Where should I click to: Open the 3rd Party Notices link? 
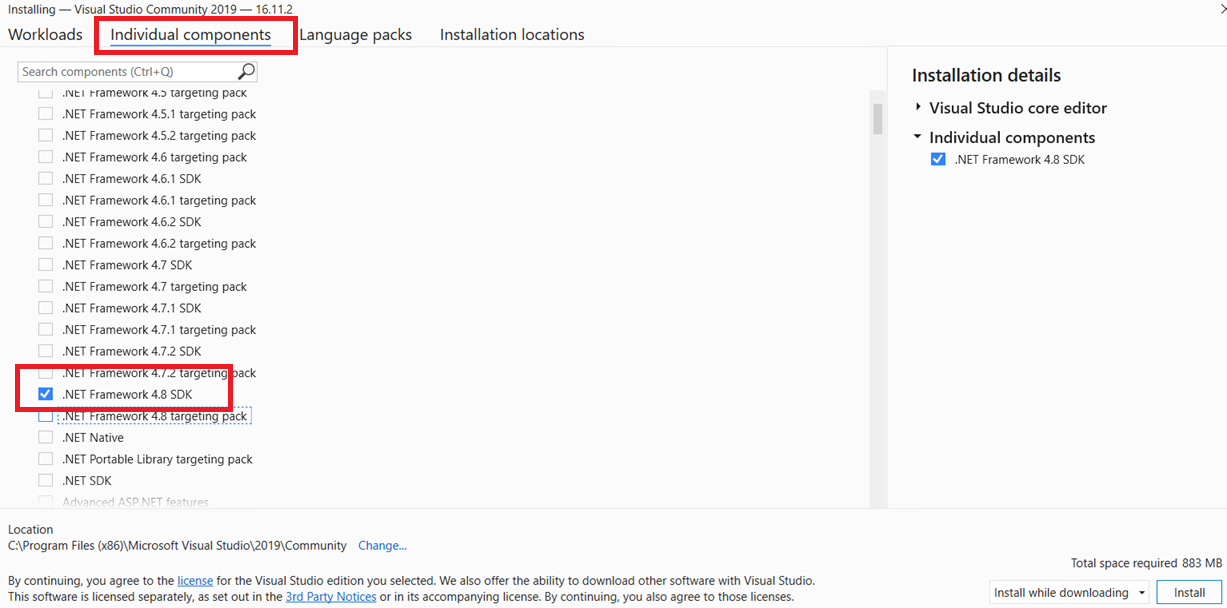click(331, 597)
